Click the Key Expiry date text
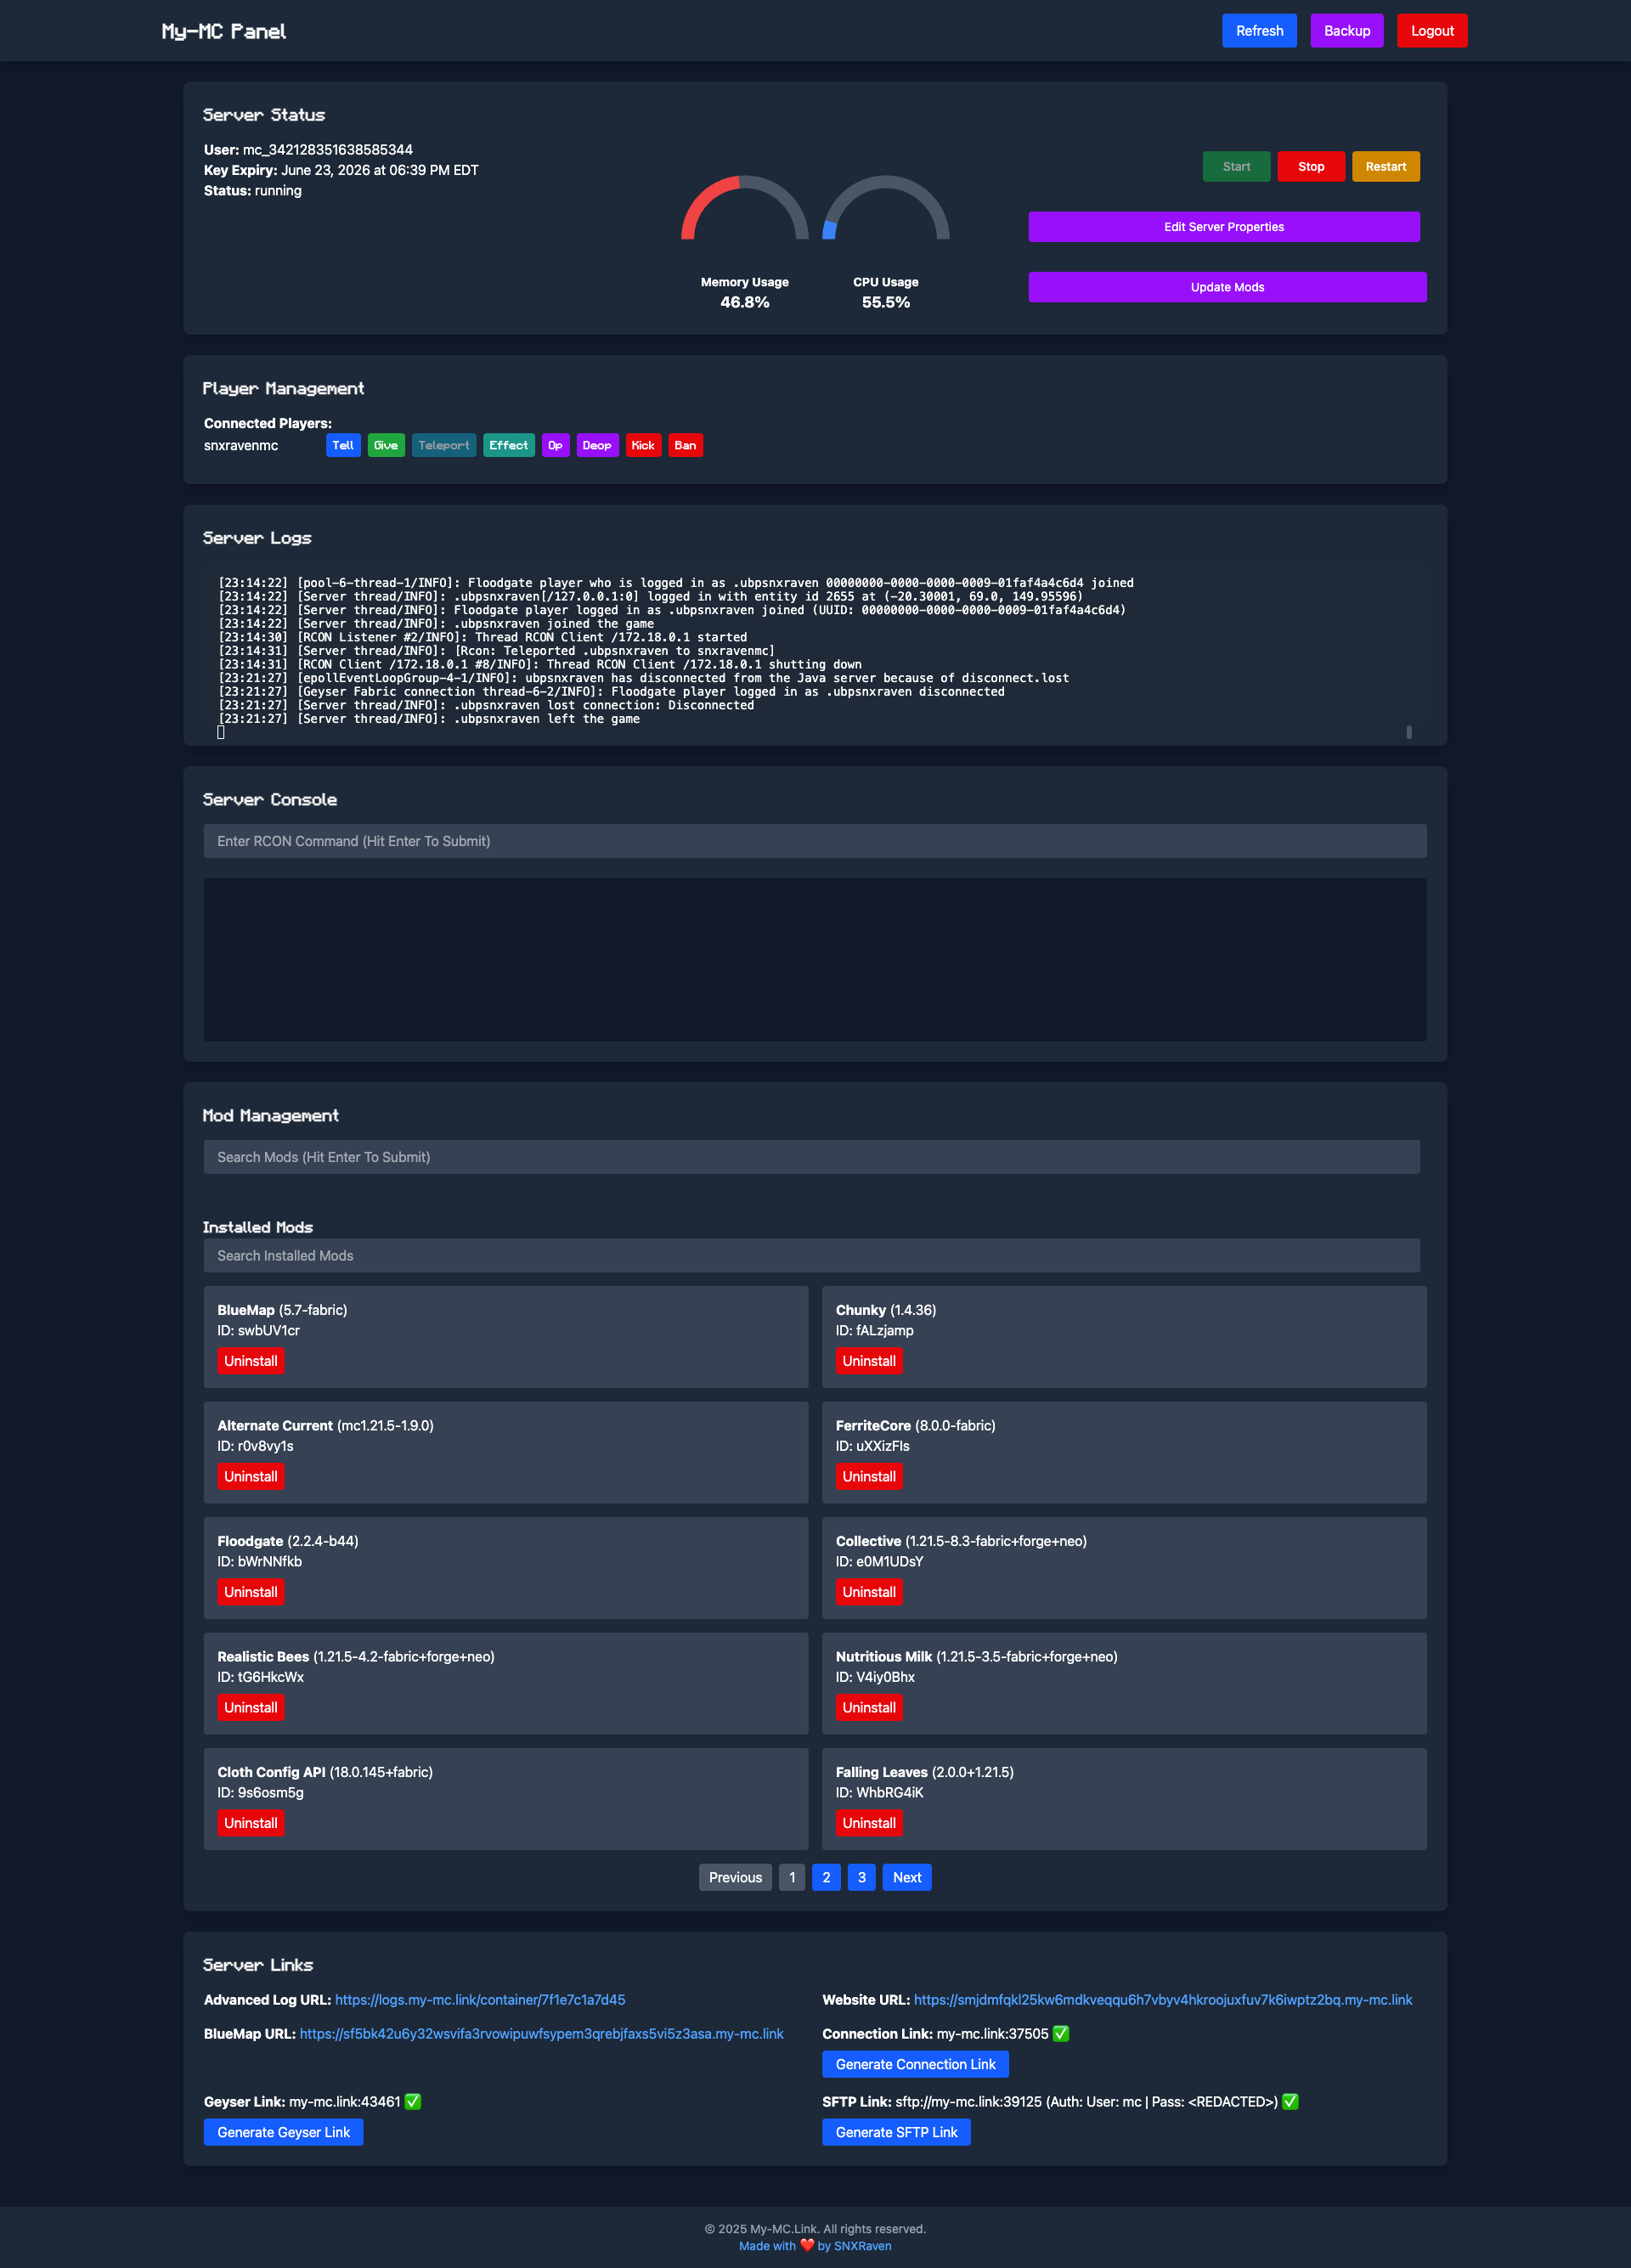1631x2268 pixels. 379,170
